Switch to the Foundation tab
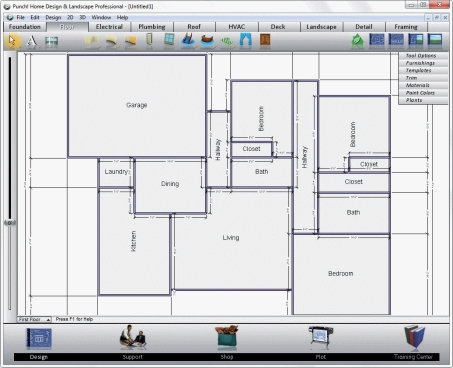Image resolution: width=453 pixels, height=368 pixels. 25,27
